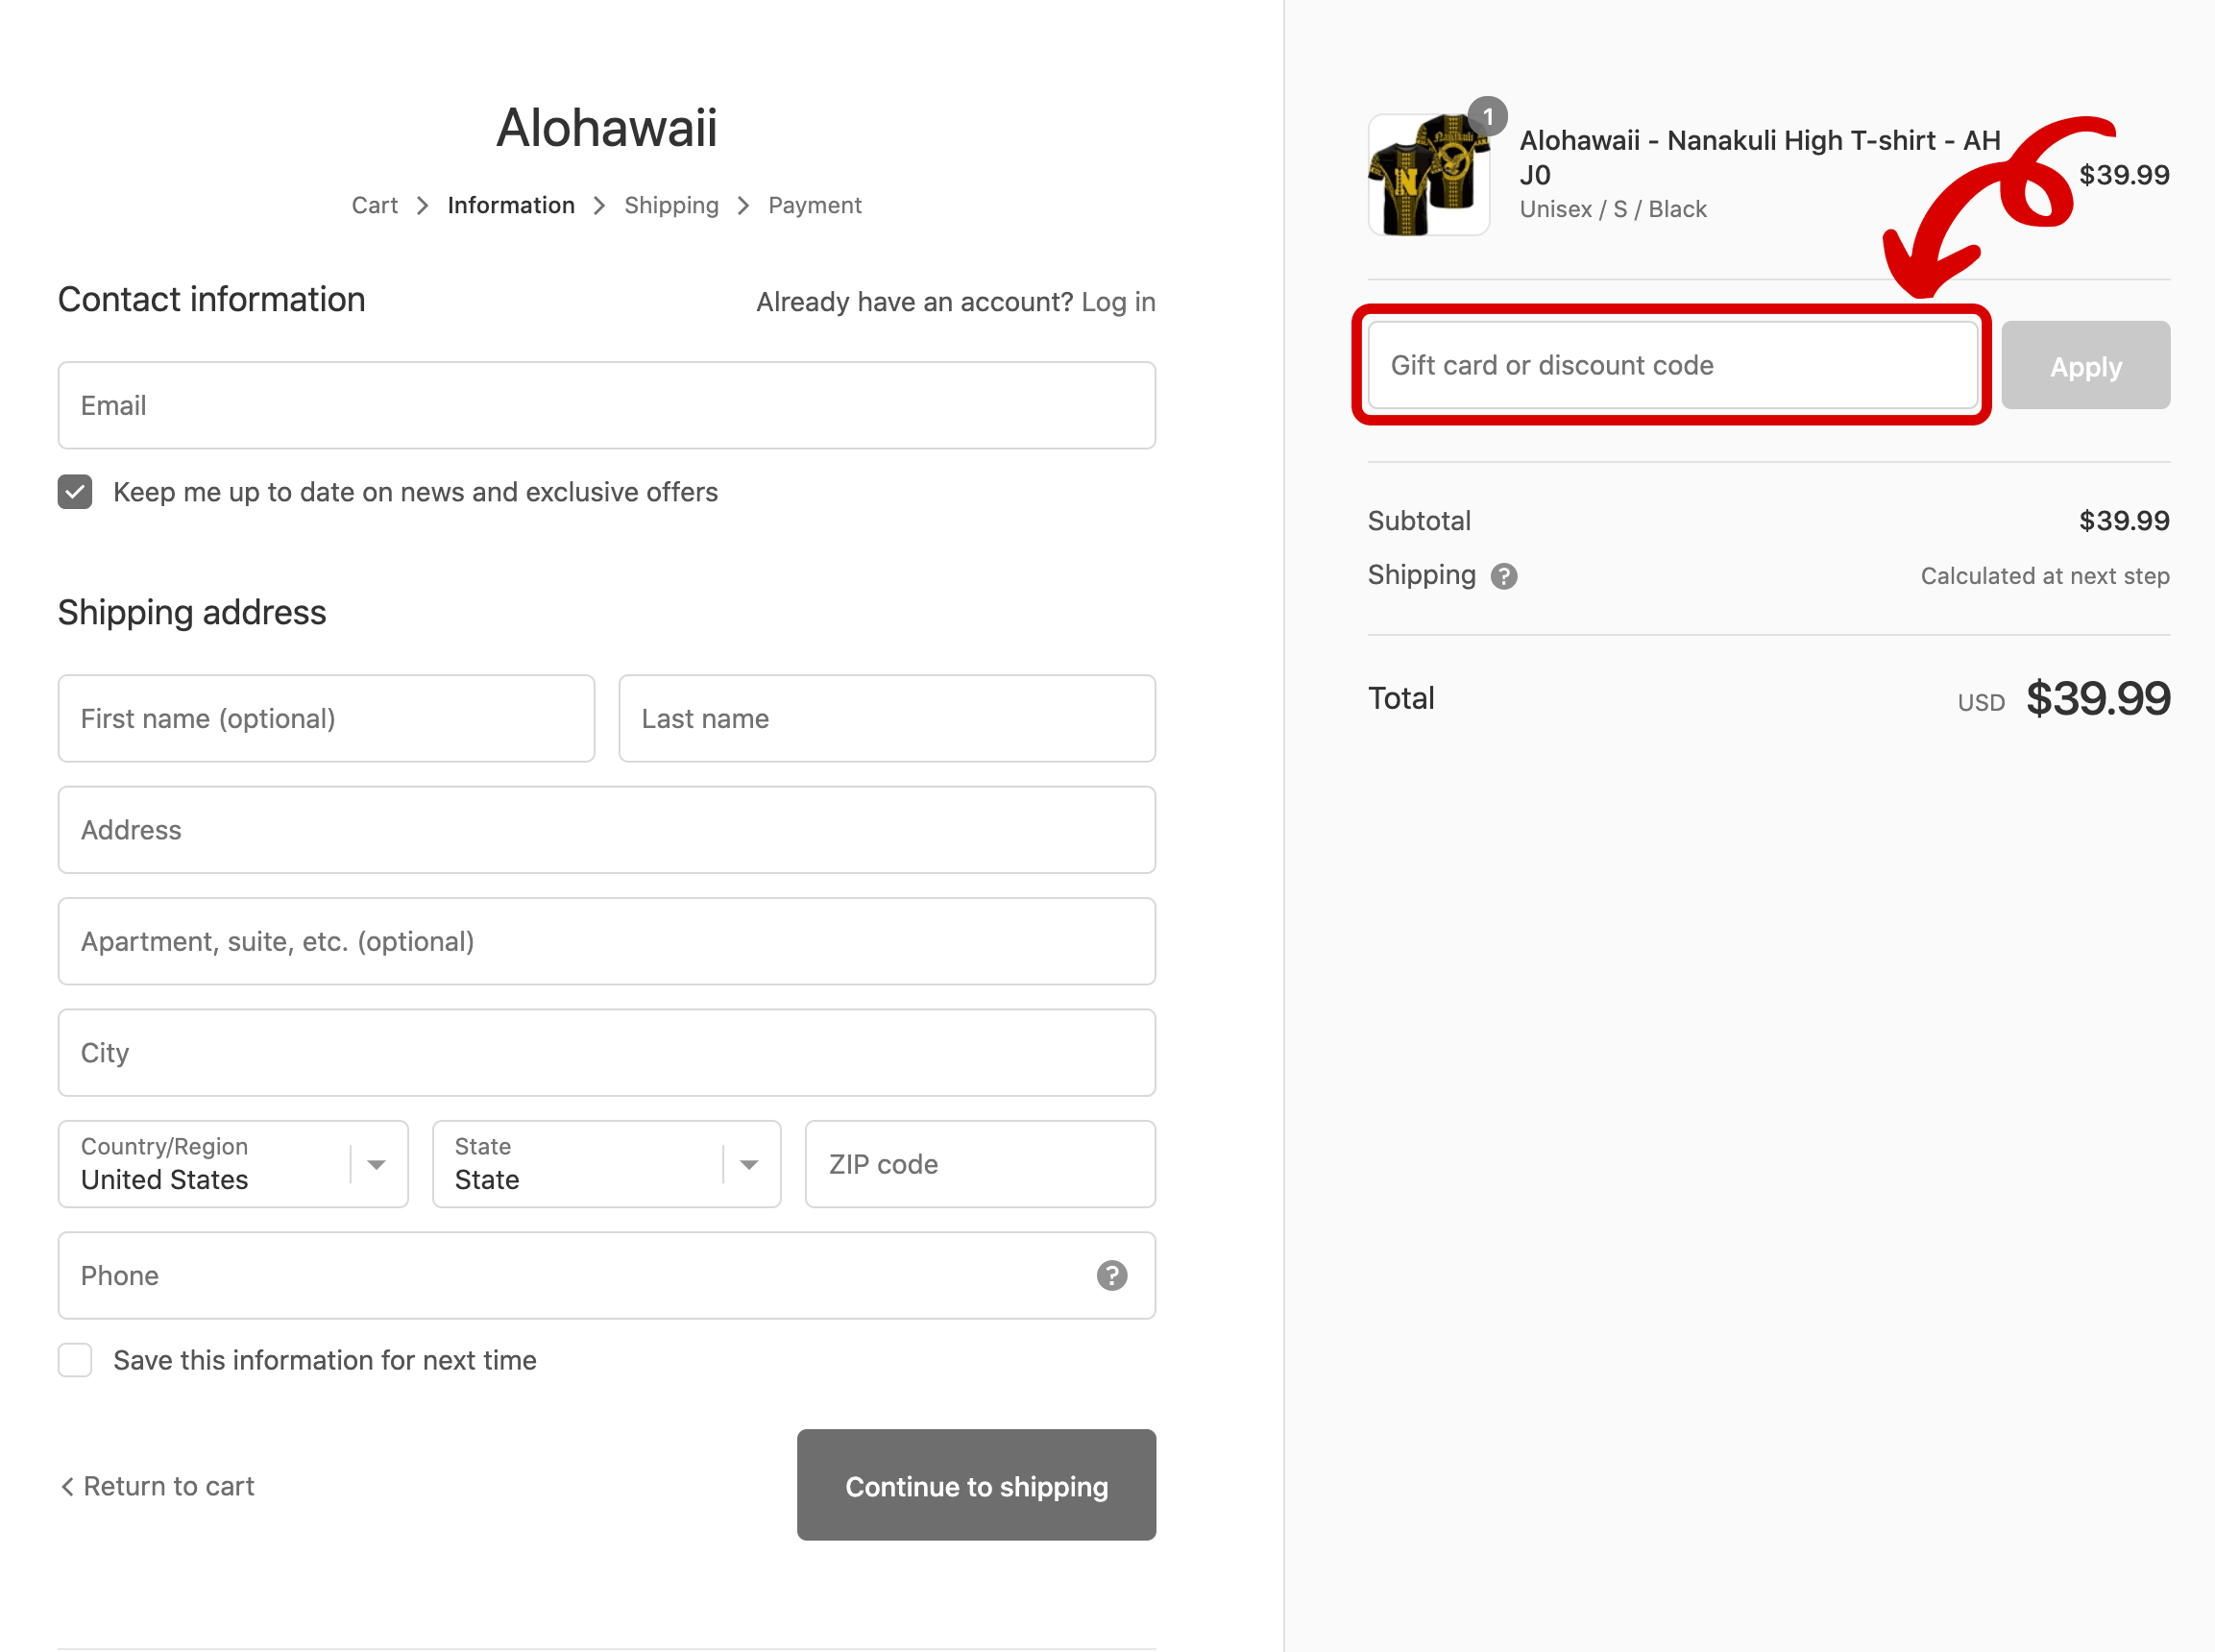Click the Nanakuli T-shirt product thumbnail
2215x1652 pixels.
[x=1428, y=175]
